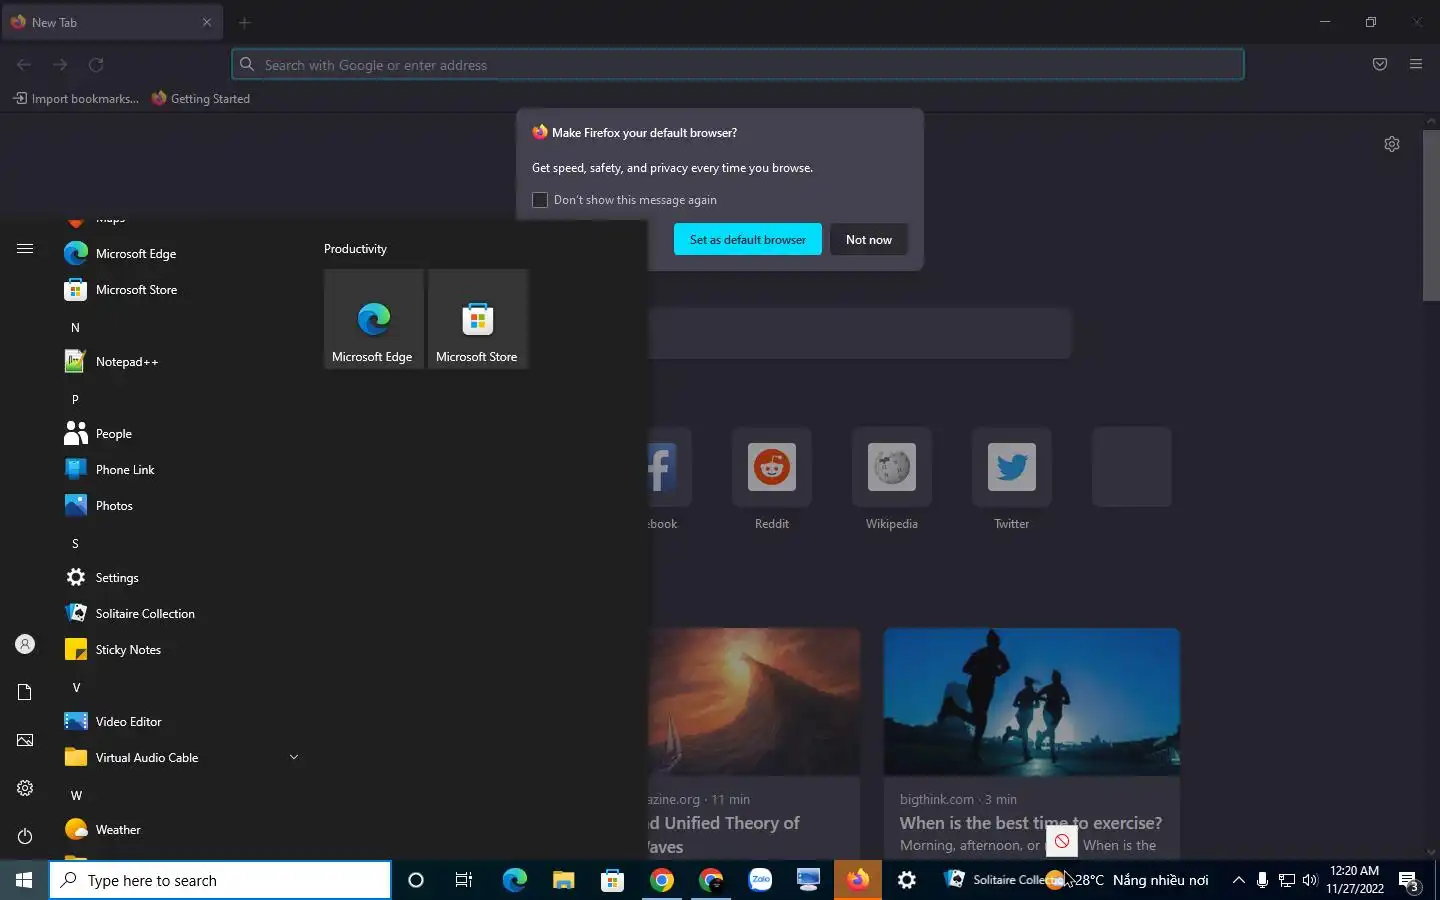This screenshot has height=900, width=1440.
Task: Click the Firefox page vertical scrollbar
Action: point(1431,215)
